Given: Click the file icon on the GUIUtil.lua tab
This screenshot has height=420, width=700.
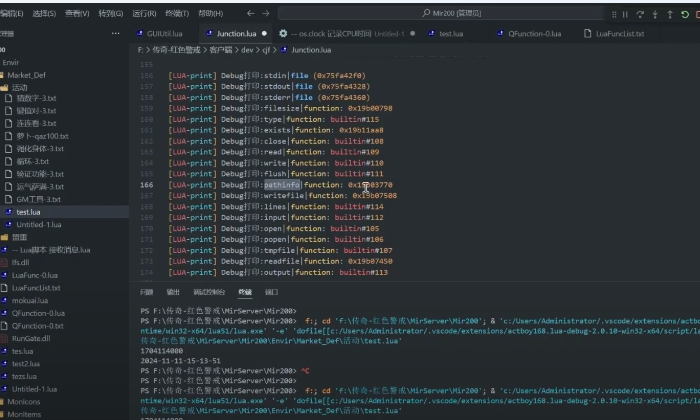Looking at the screenshot, I should point(138,33).
